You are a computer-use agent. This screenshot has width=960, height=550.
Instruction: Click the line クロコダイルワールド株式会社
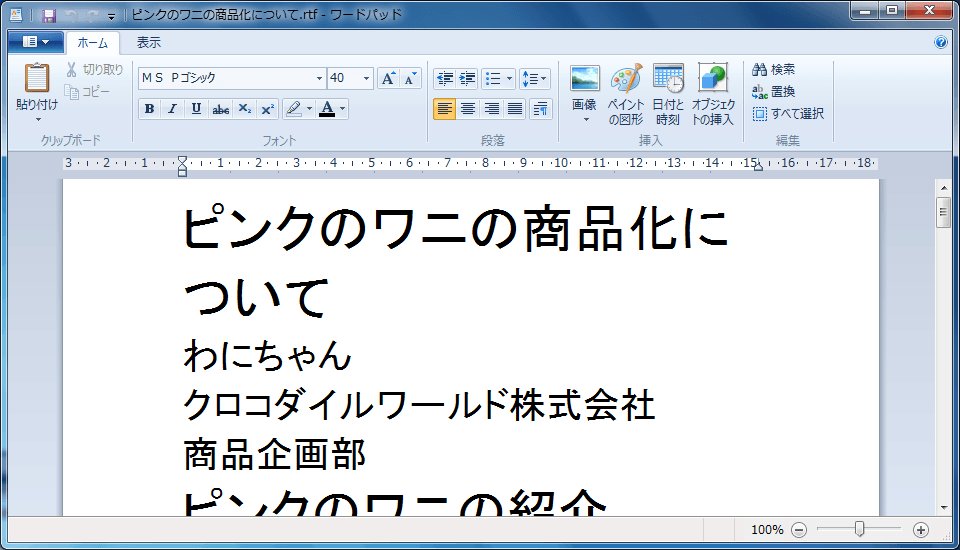tap(419, 405)
